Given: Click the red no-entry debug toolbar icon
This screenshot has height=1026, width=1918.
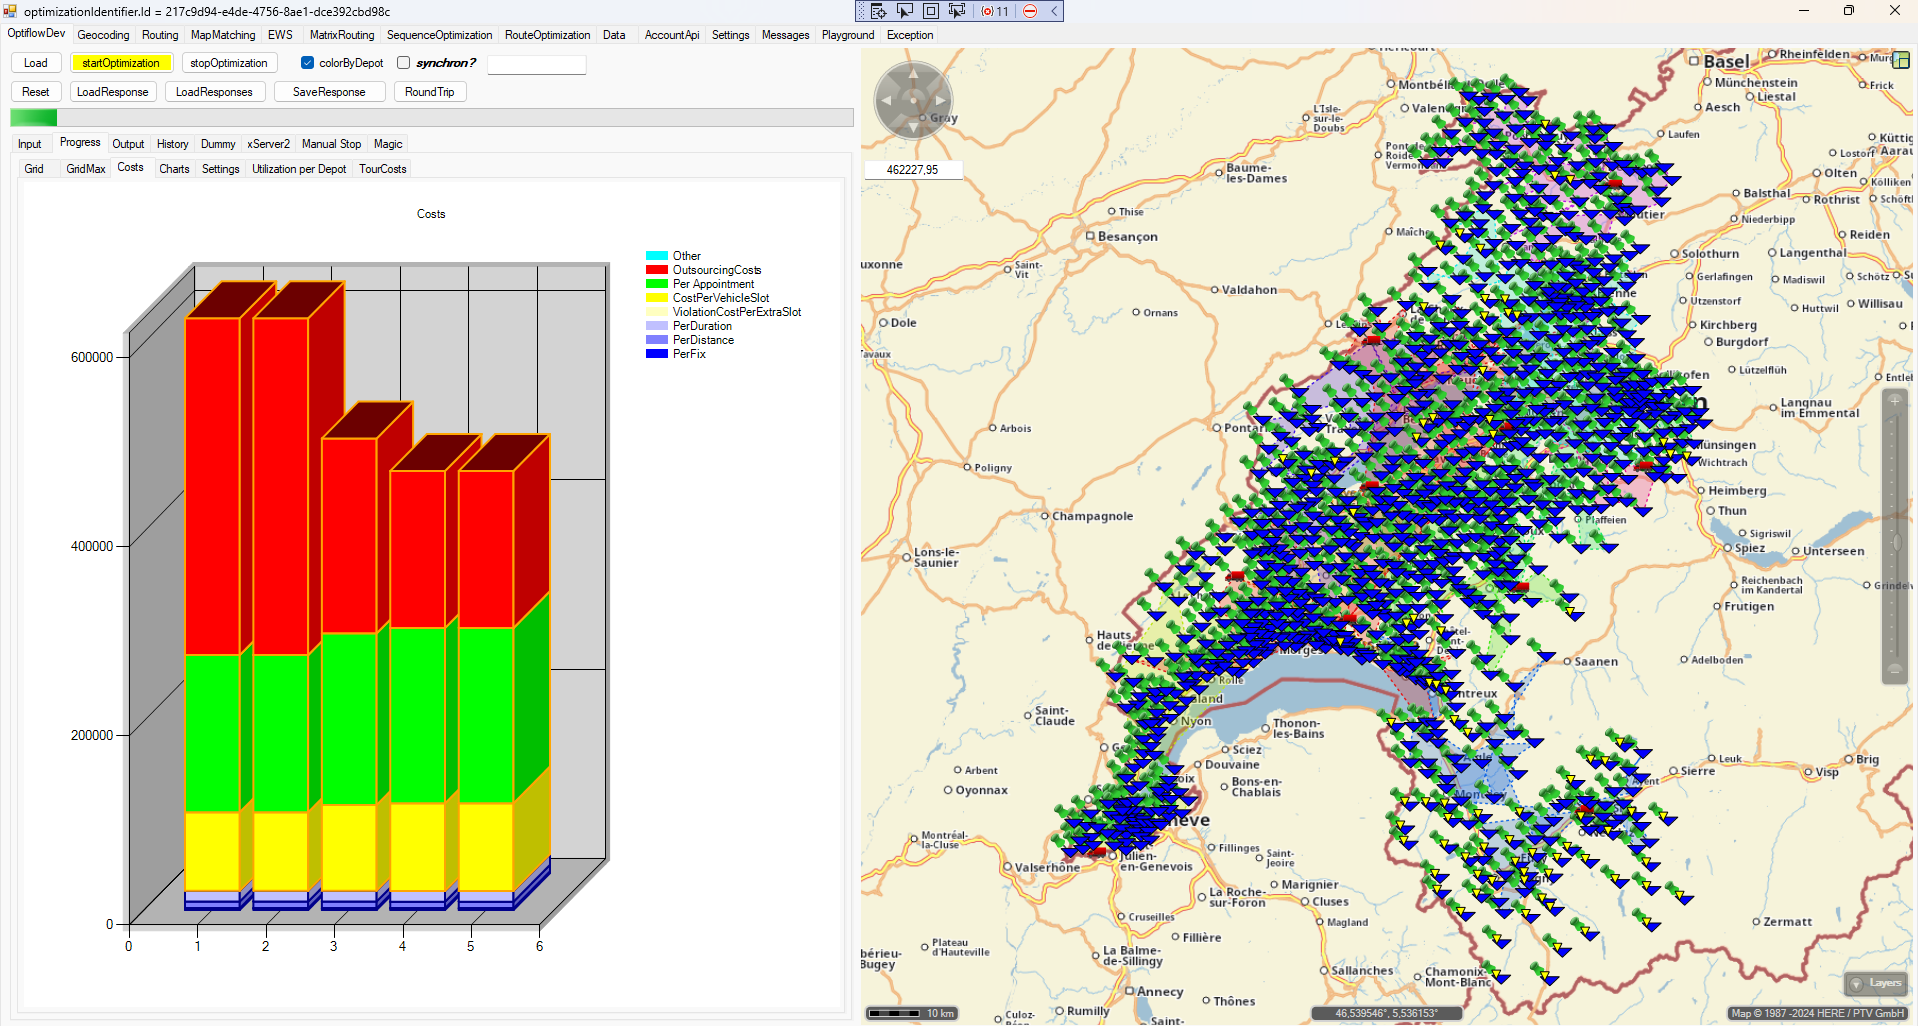Looking at the screenshot, I should tap(1030, 11).
